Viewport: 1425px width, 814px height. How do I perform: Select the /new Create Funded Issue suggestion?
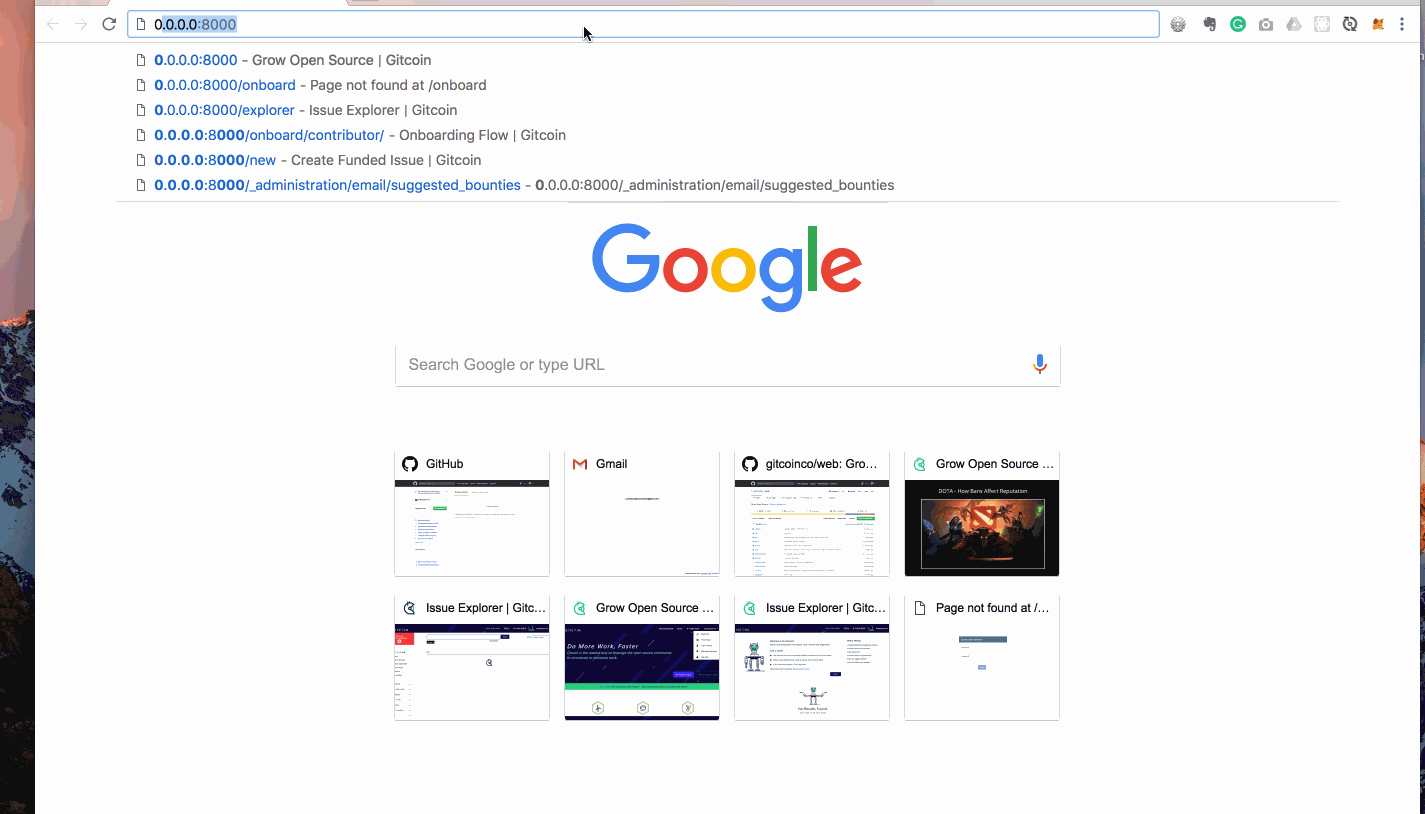tap(727, 160)
